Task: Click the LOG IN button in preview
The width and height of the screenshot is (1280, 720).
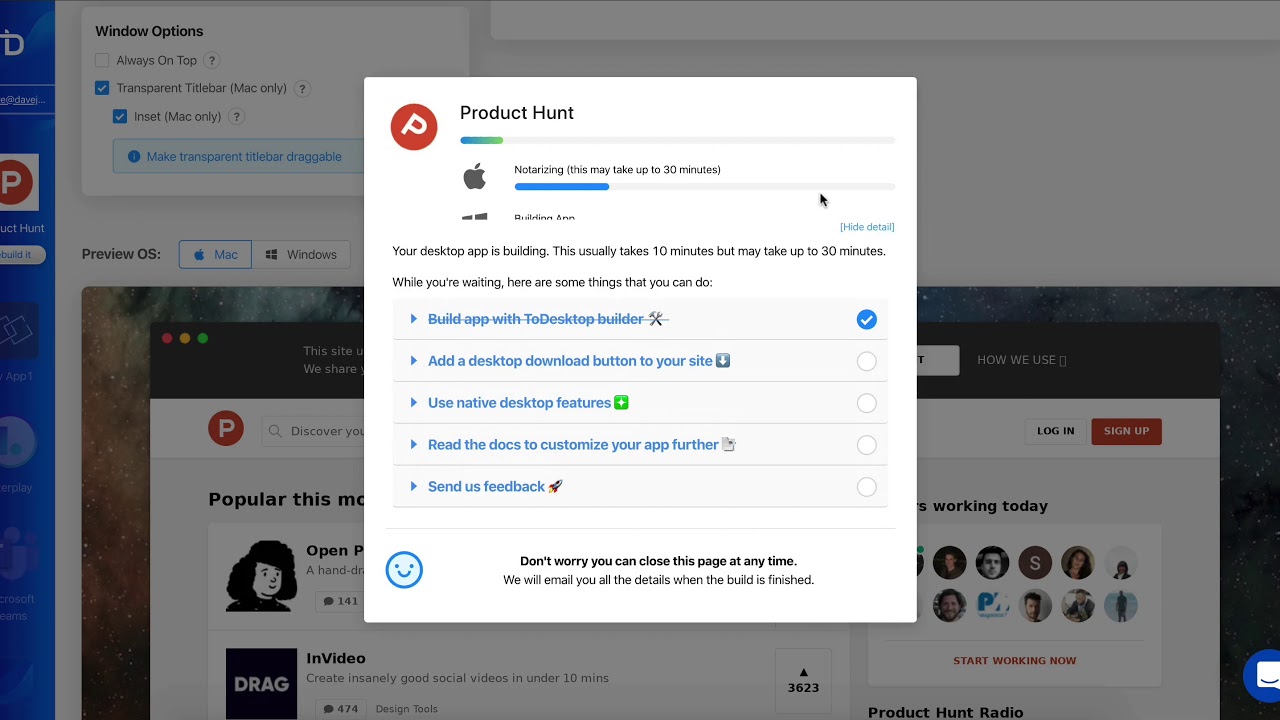Action: (x=1055, y=431)
